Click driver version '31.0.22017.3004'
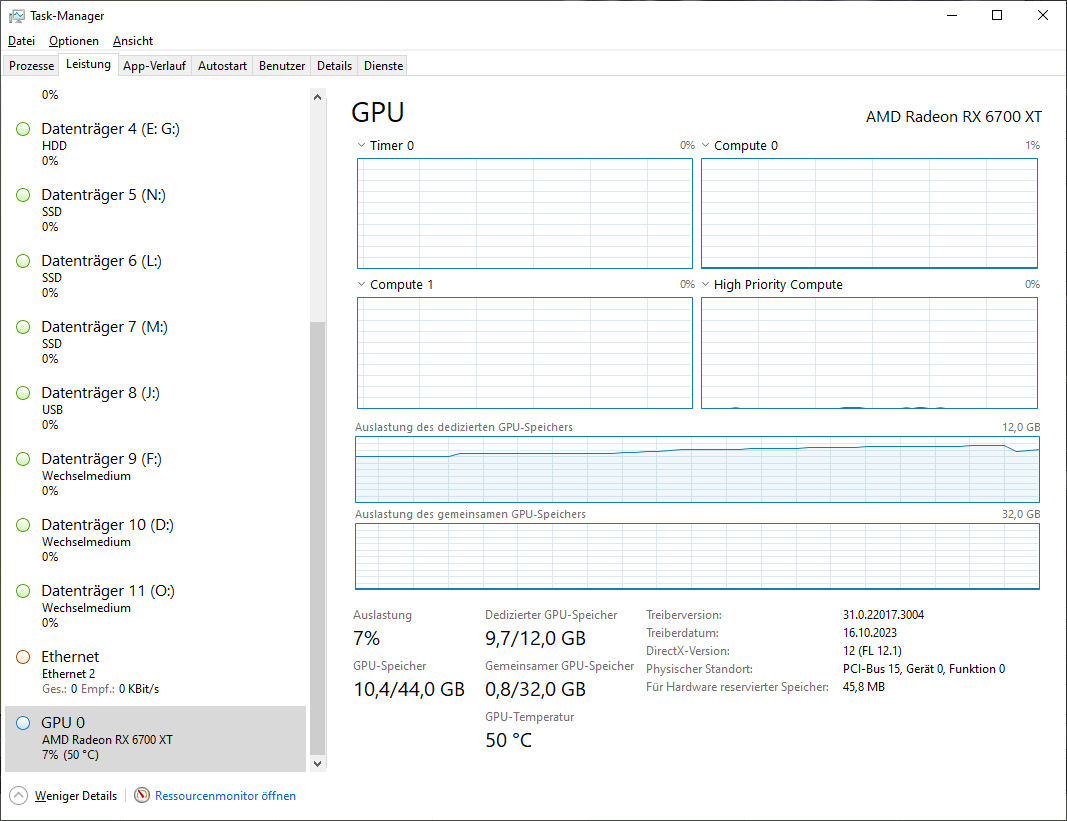The image size is (1067, 821). (883, 615)
